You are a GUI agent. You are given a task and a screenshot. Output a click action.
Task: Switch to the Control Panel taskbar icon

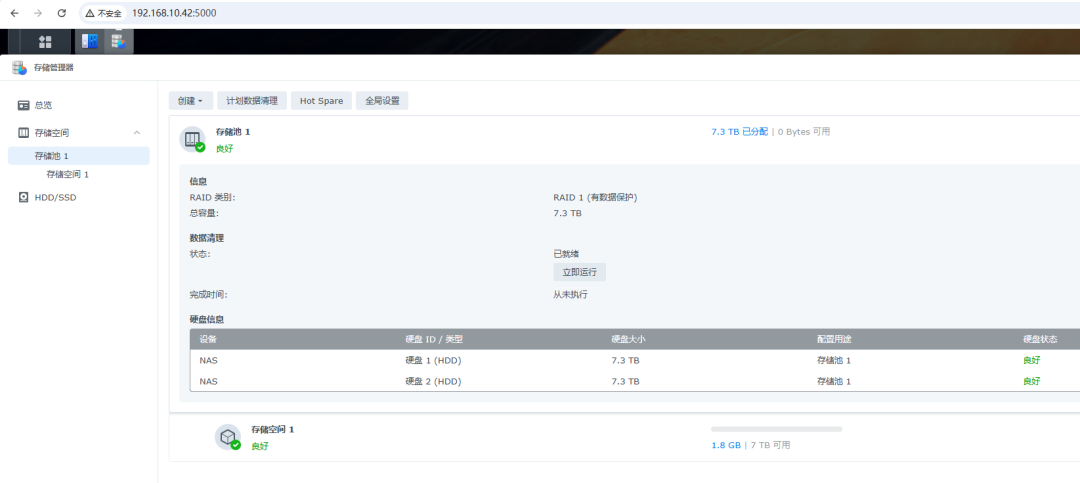coord(90,41)
